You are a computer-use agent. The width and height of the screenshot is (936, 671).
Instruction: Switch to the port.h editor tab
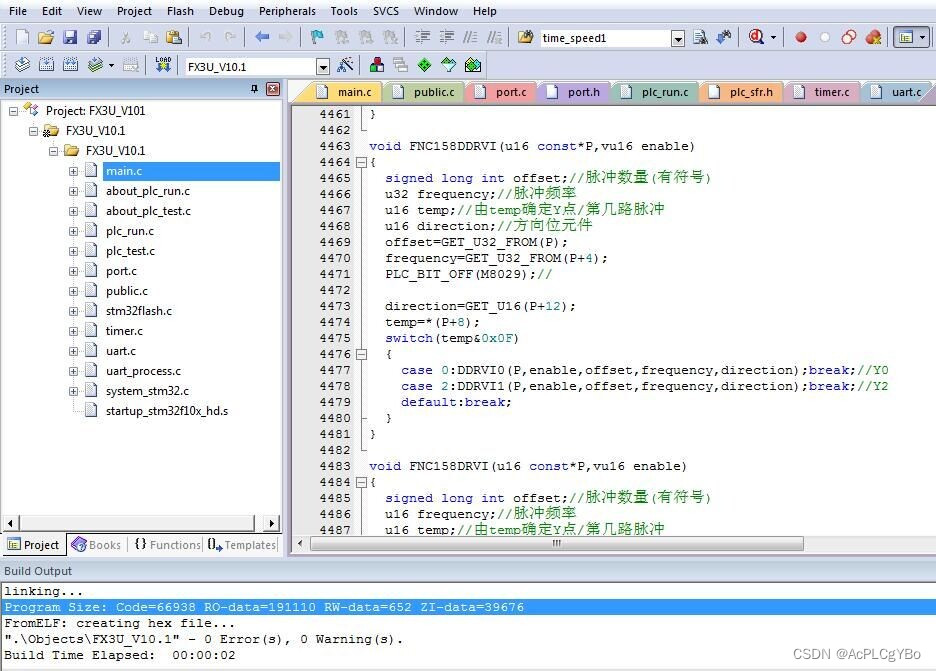point(576,92)
